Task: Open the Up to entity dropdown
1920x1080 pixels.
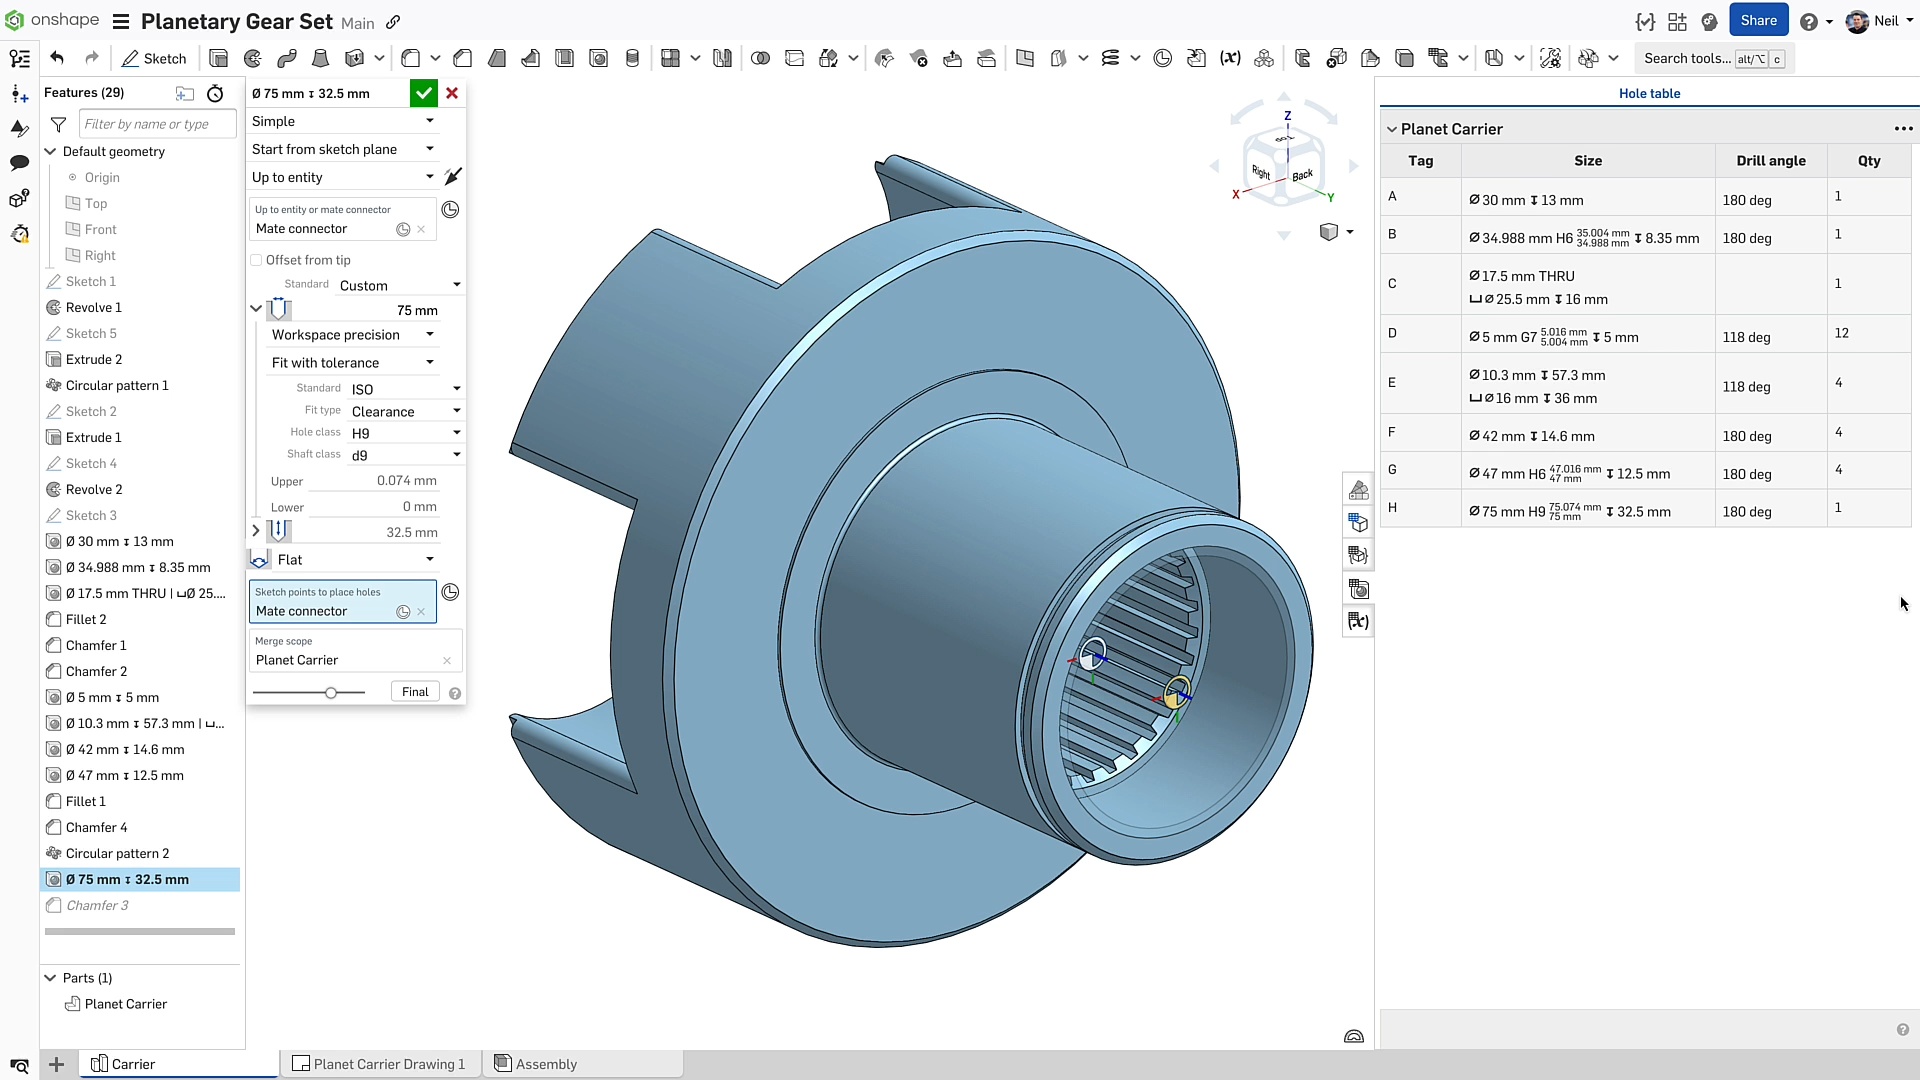Action: (x=342, y=177)
